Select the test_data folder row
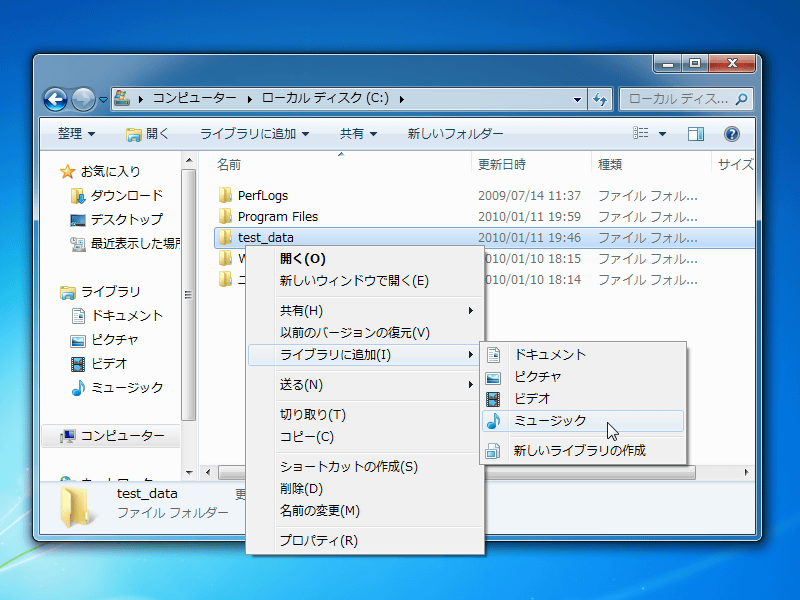This screenshot has height=600, width=800. click(x=484, y=237)
